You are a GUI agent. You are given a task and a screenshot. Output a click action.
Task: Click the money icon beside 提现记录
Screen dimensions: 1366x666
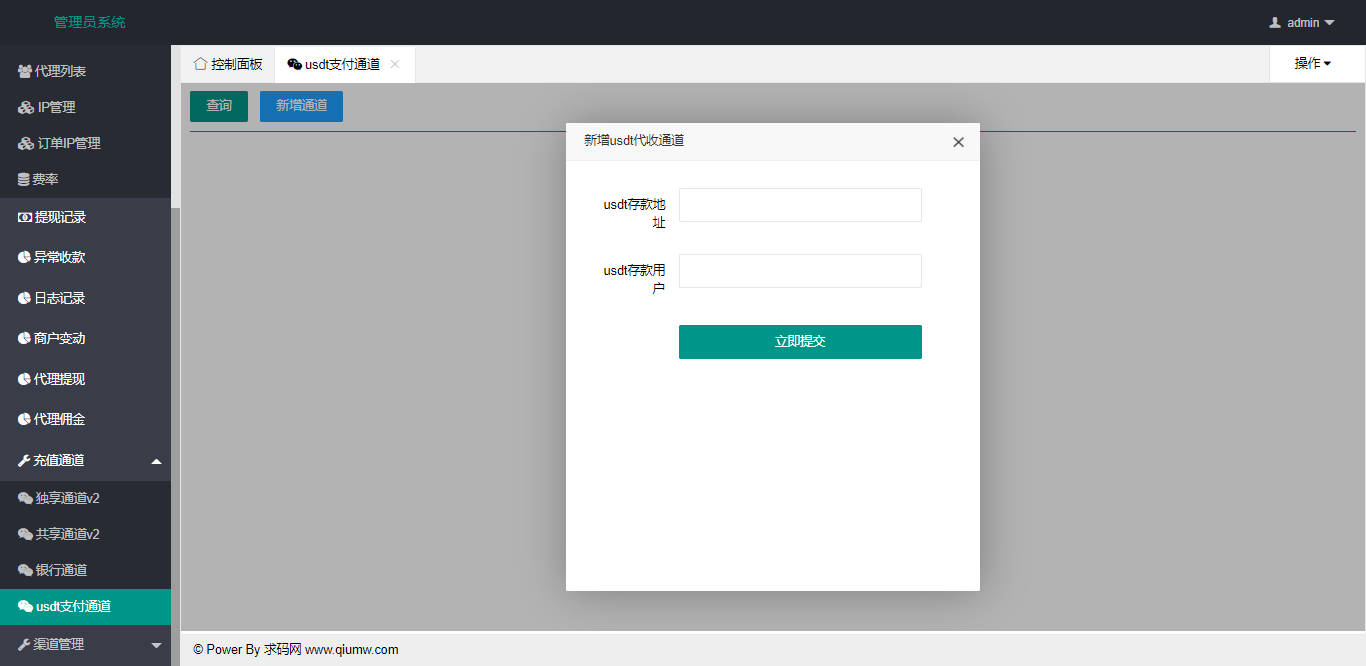point(25,217)
